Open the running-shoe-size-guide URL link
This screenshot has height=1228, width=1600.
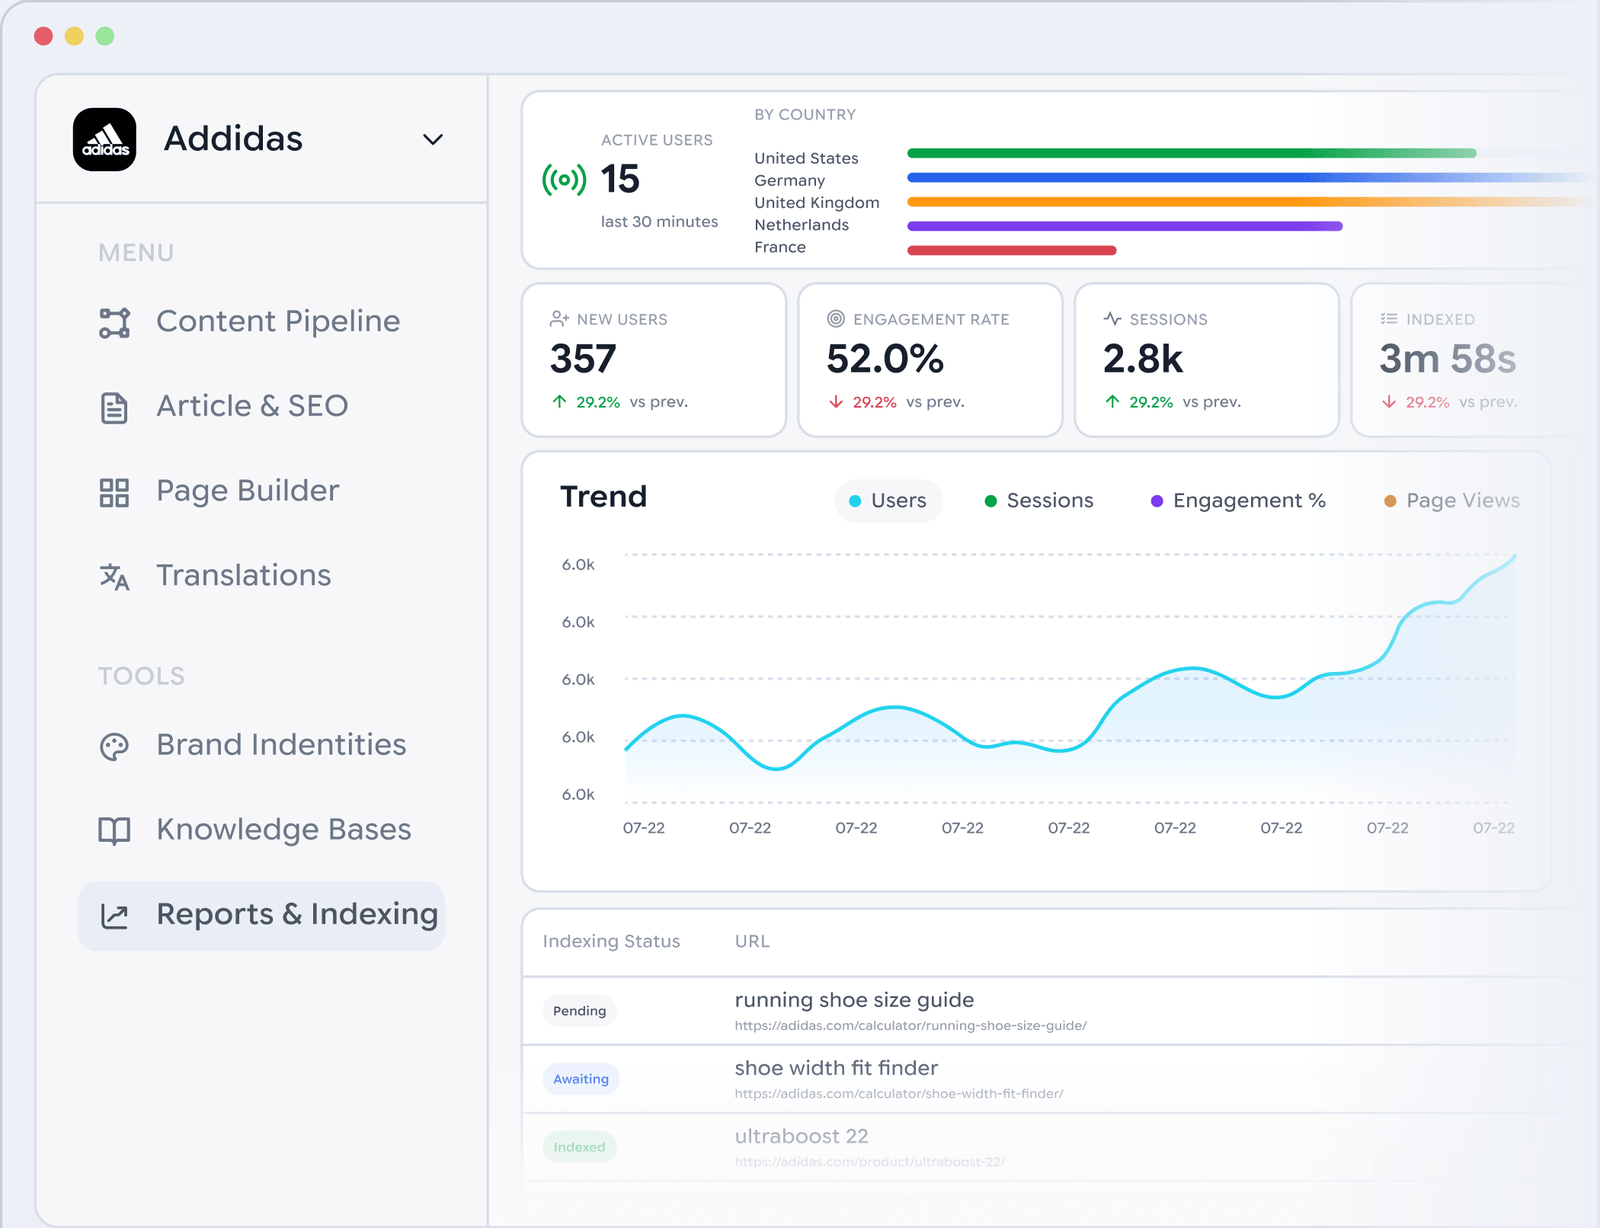[911, 1026]
